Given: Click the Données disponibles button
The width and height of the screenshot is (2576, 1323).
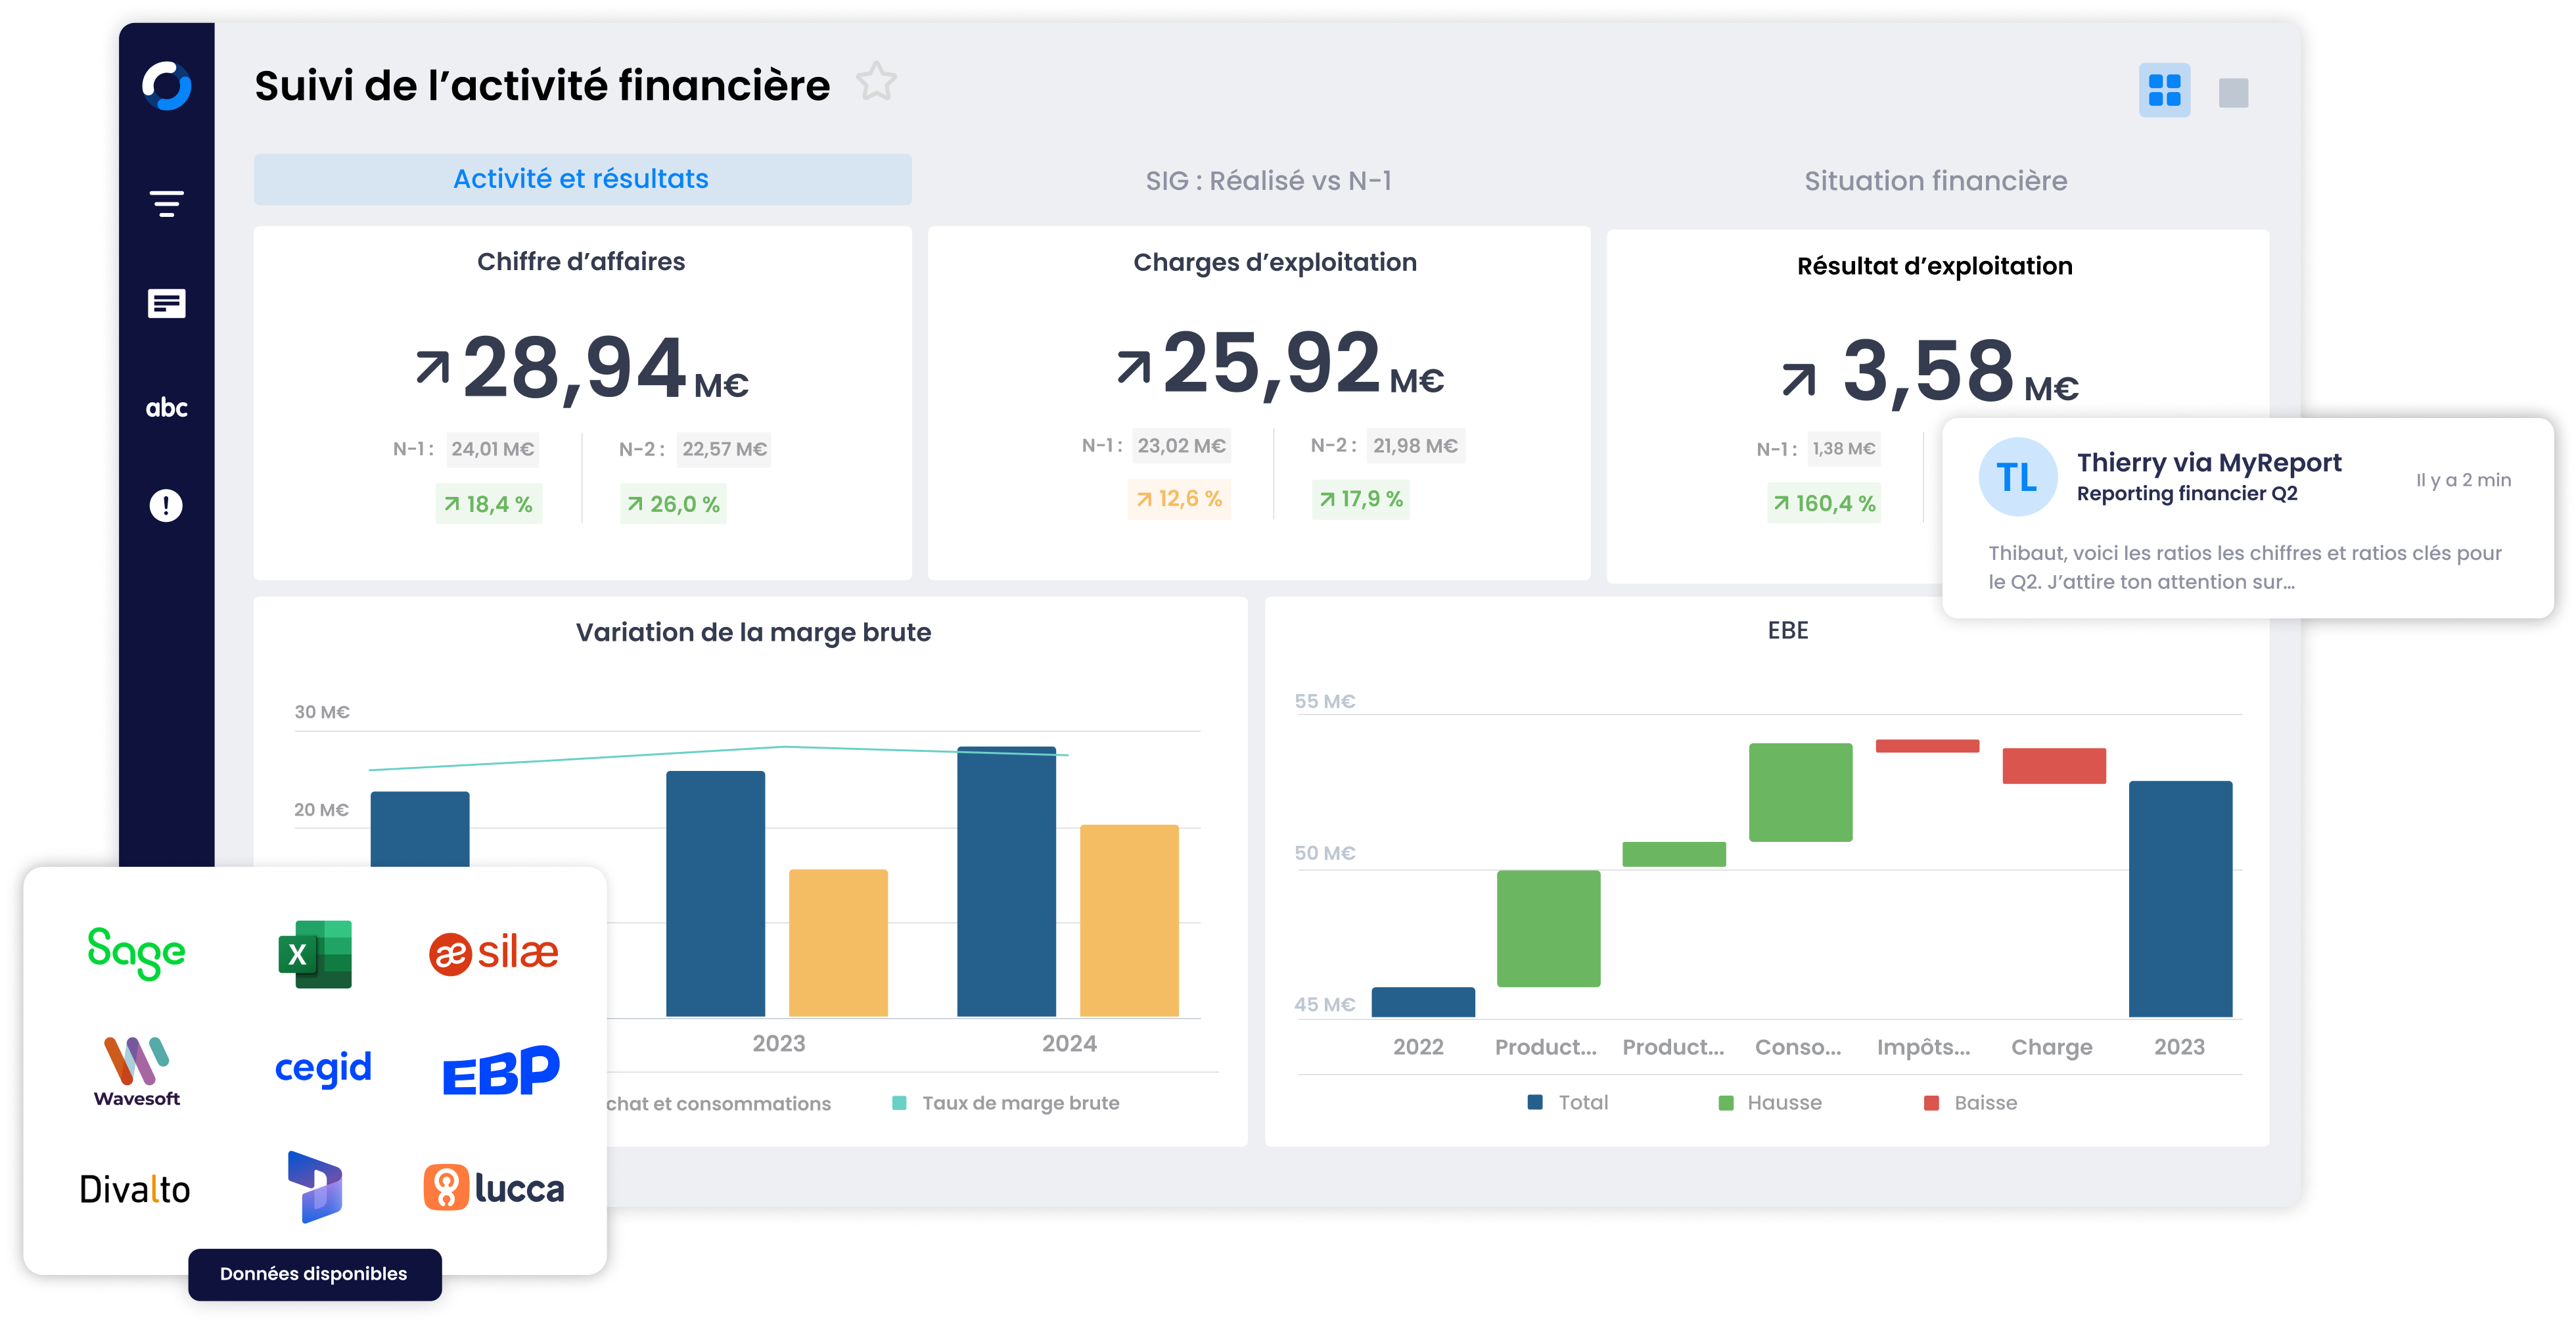Looking at the screenshot, I should tap(314, 1273).
